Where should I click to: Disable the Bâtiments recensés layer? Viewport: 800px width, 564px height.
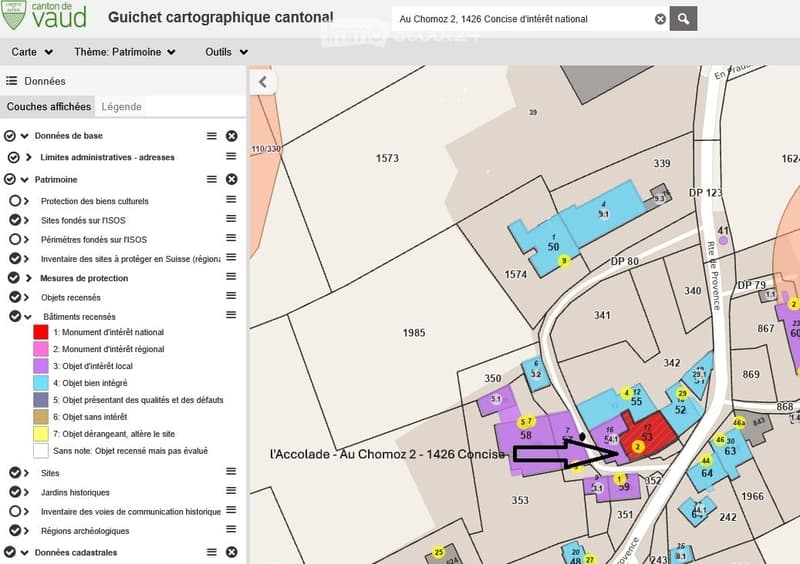tap(15, 316)
